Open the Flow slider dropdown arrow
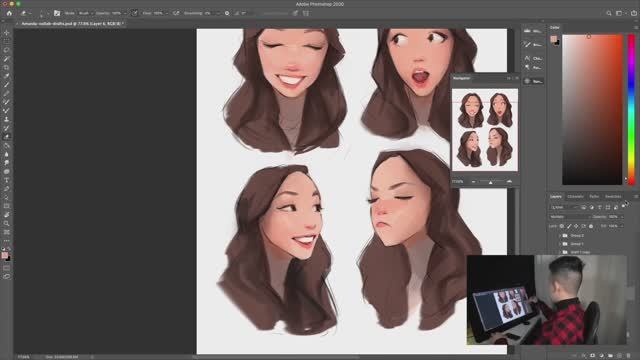Screen dimensions: 640x360 pos(167,13)
